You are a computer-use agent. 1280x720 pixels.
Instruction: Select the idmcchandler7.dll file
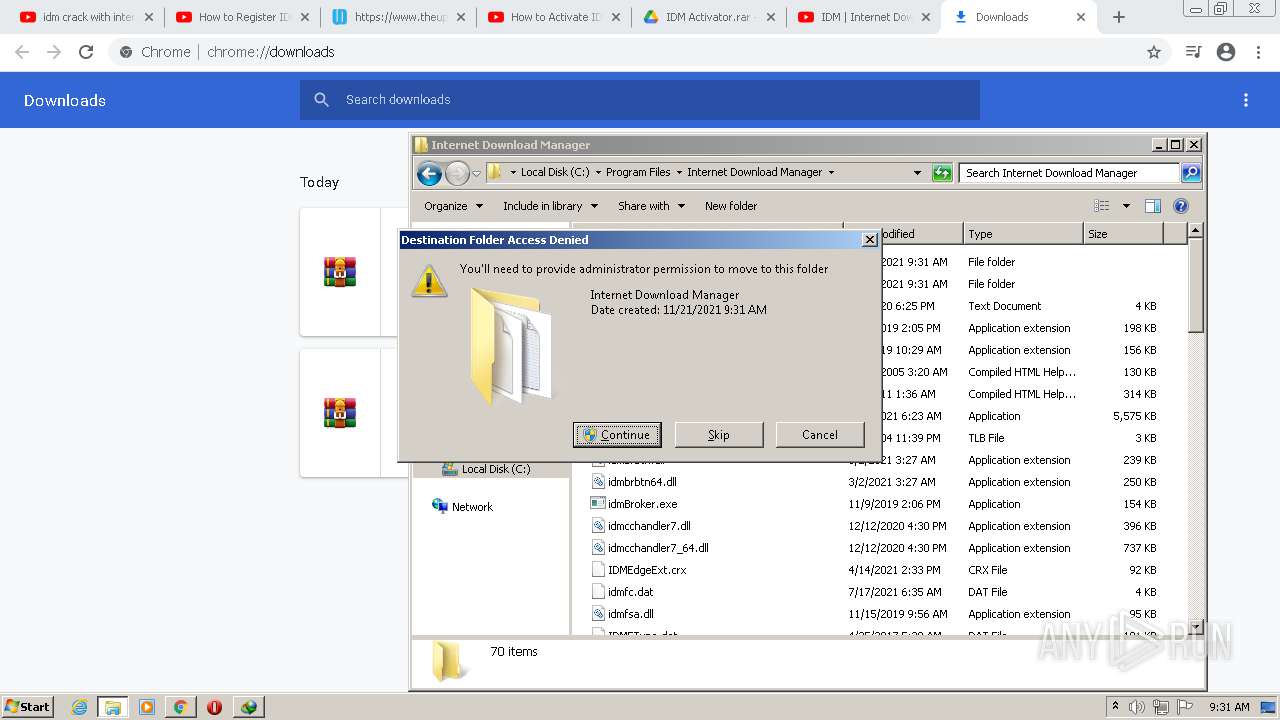coord(649,526)
